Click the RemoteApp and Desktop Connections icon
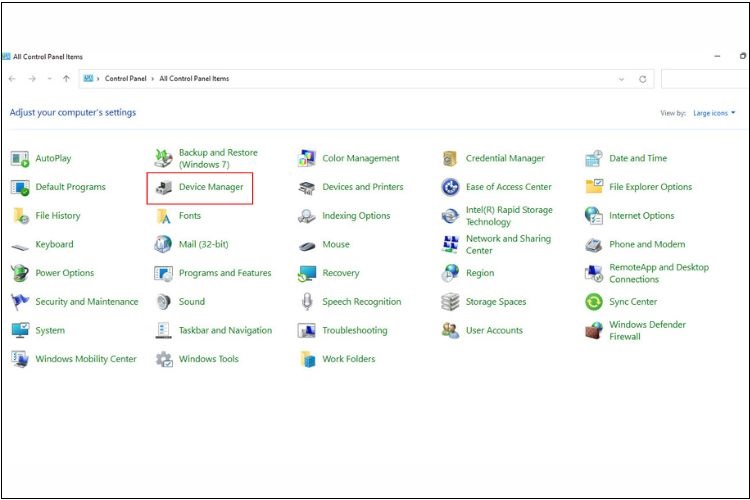 tap(594, 273)
